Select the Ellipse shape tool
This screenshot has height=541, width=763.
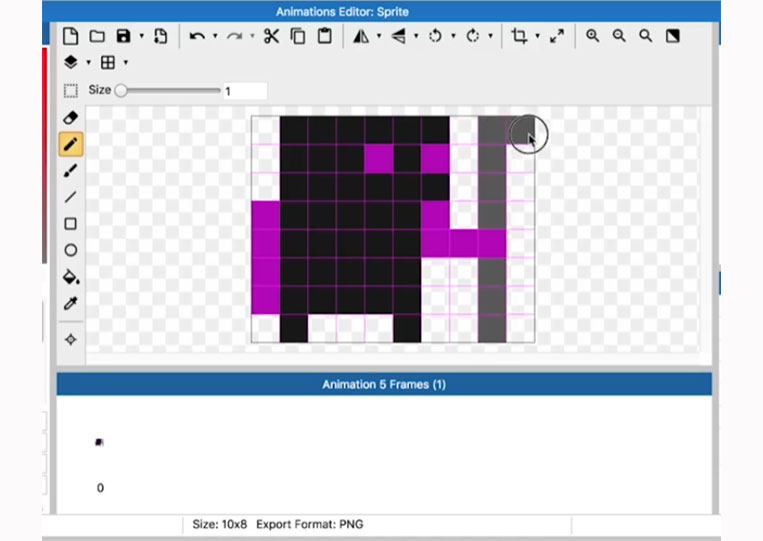(x=71, y=250)
